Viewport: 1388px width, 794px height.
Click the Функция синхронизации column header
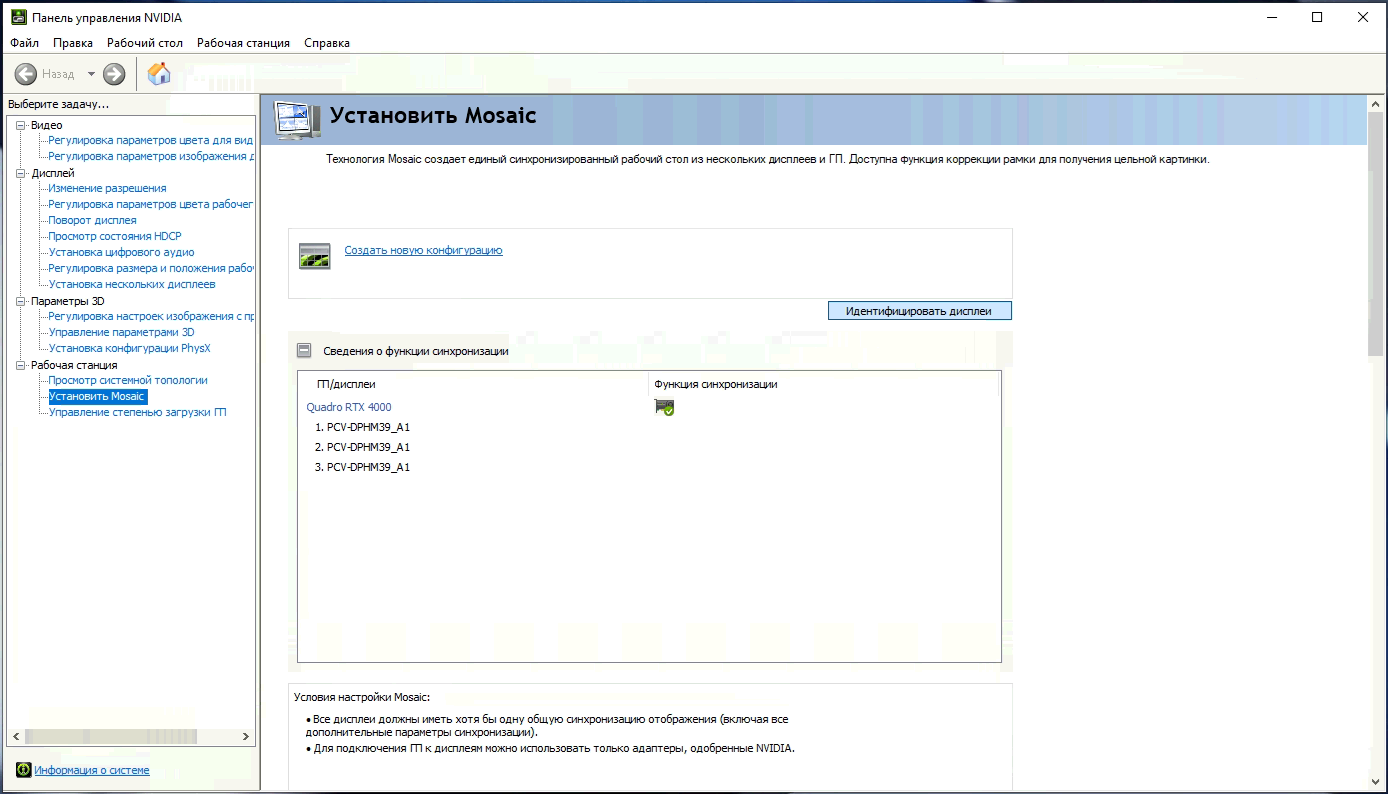pos(715,384)
